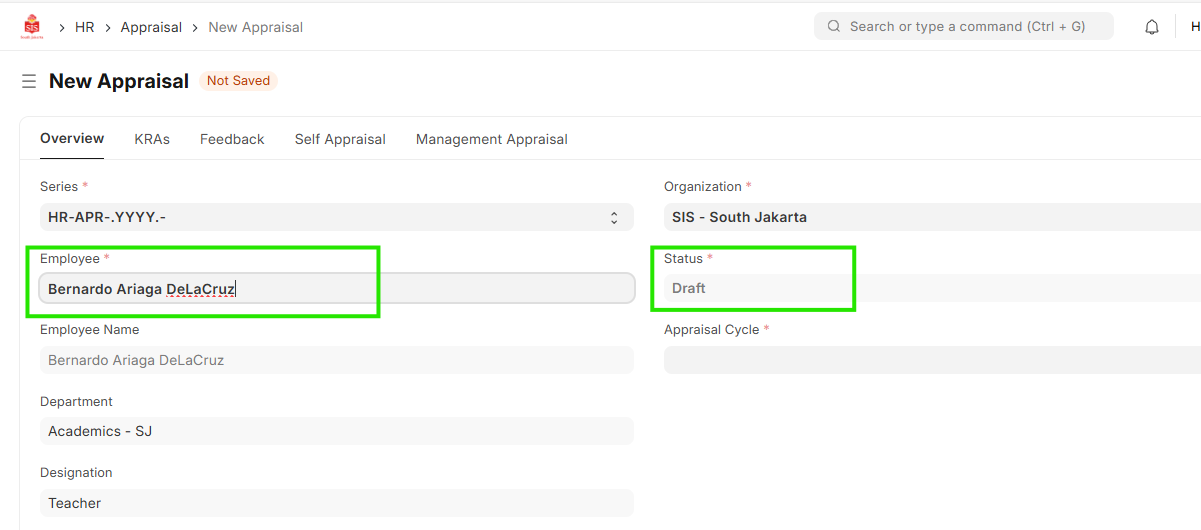Open the notifications bell icon
This screenshot has height=530, width=1201.
[x=1152, y=27]
